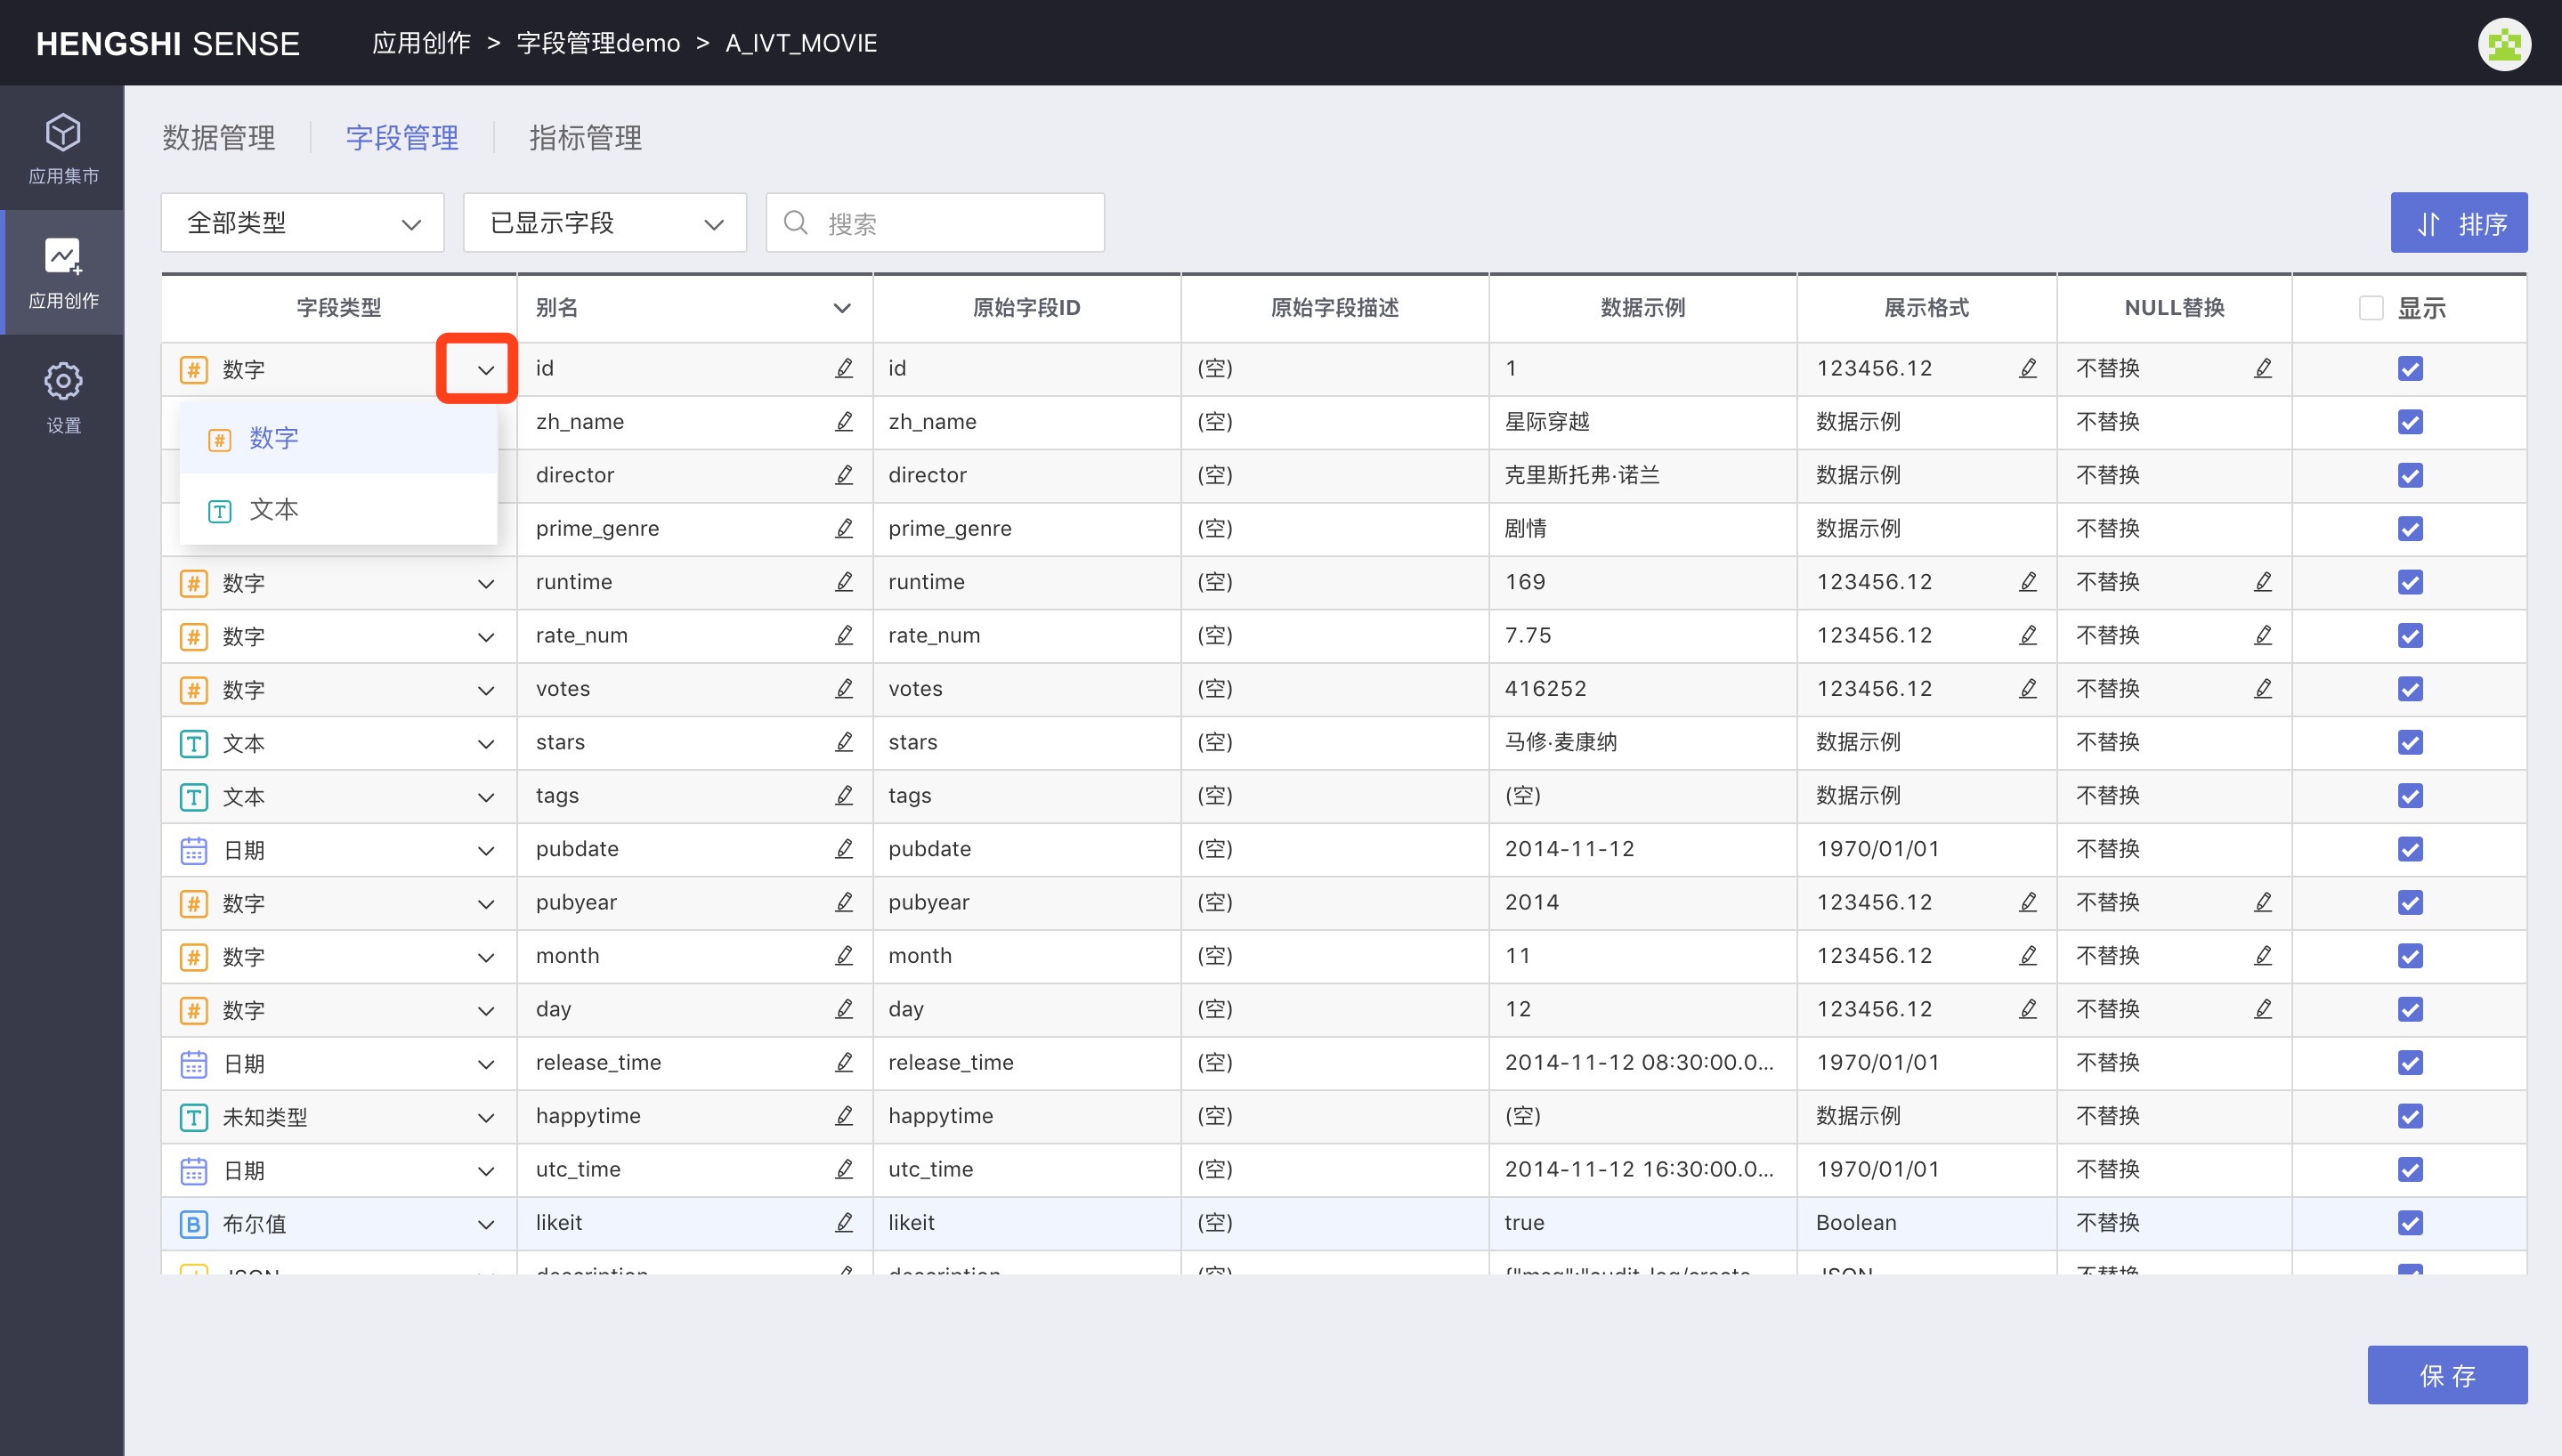Click the boolean type icon for likeit
Viewport: 2562px width, 1456px height.
click(x=193, y=1223)
